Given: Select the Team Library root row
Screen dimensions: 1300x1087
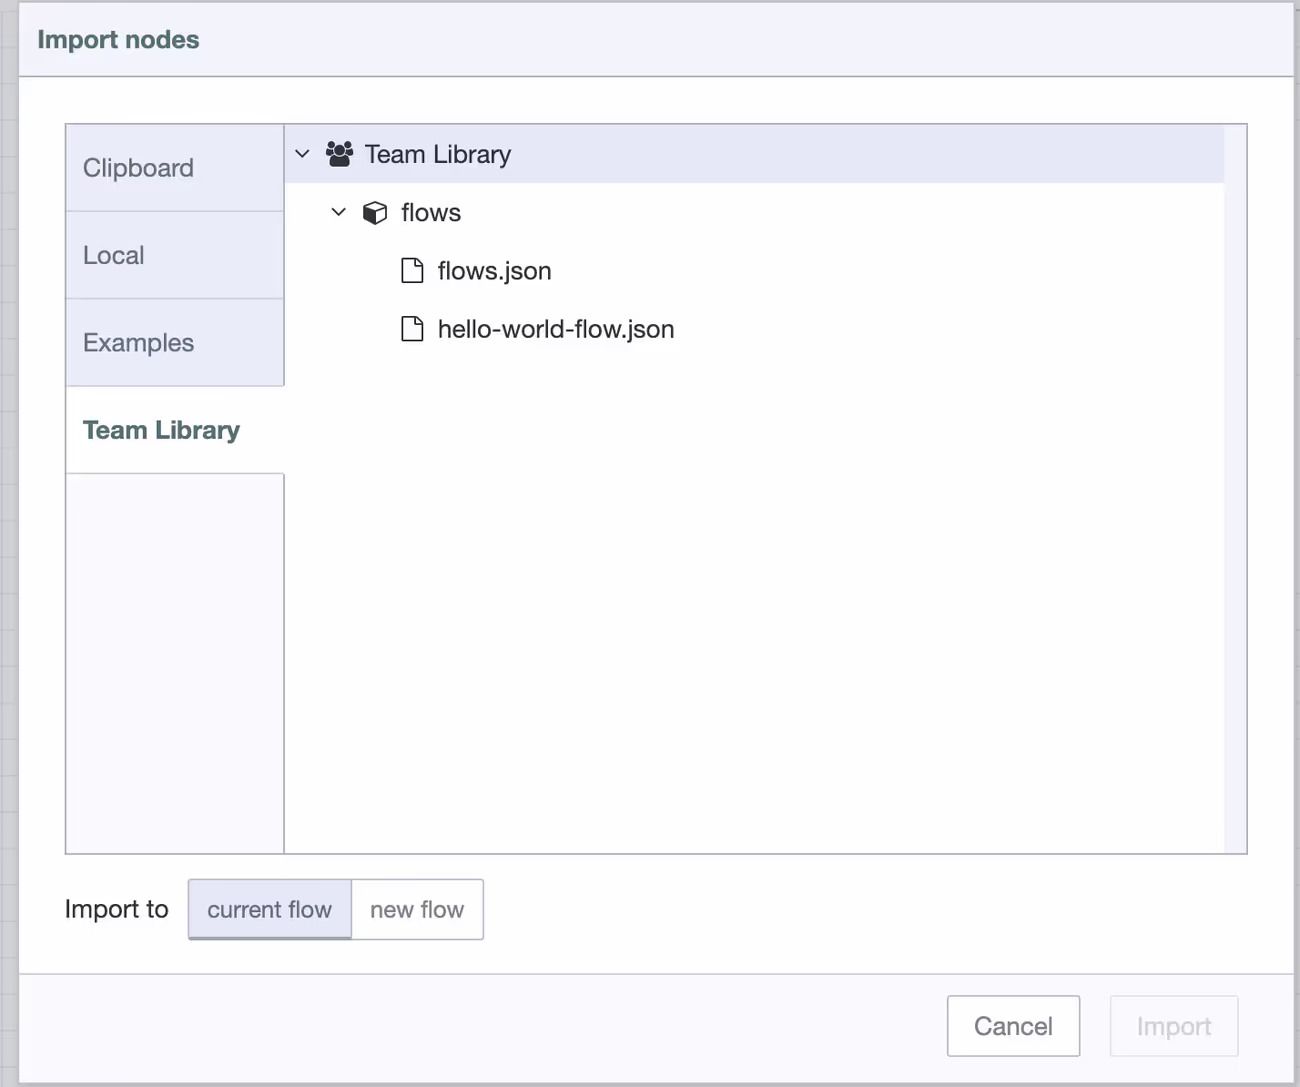Looking at the screenshot, I should pyautogui.click(x=437, y=154).
